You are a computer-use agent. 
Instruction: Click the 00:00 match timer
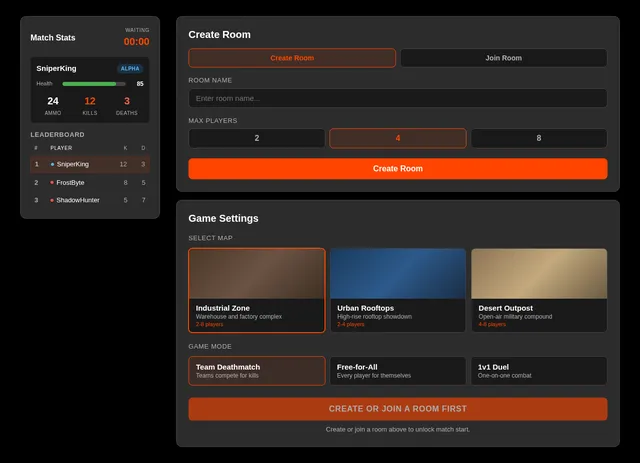pos(136,42)
